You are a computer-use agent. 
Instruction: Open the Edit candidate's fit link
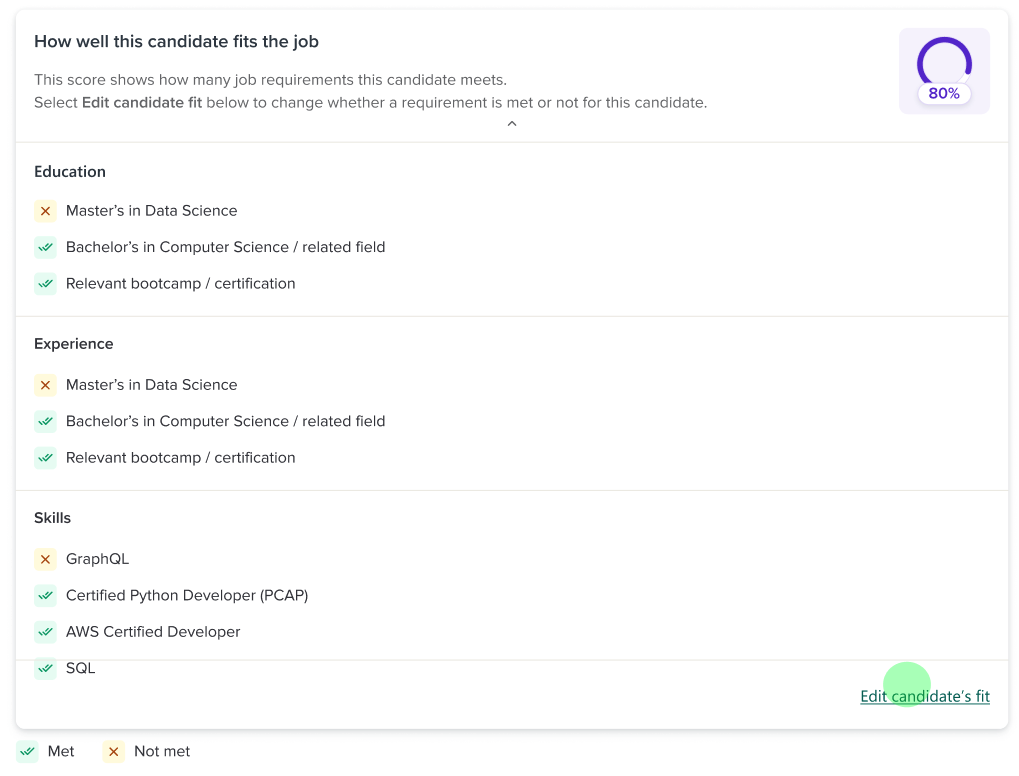pyautogui.click(x=924, y=696)
